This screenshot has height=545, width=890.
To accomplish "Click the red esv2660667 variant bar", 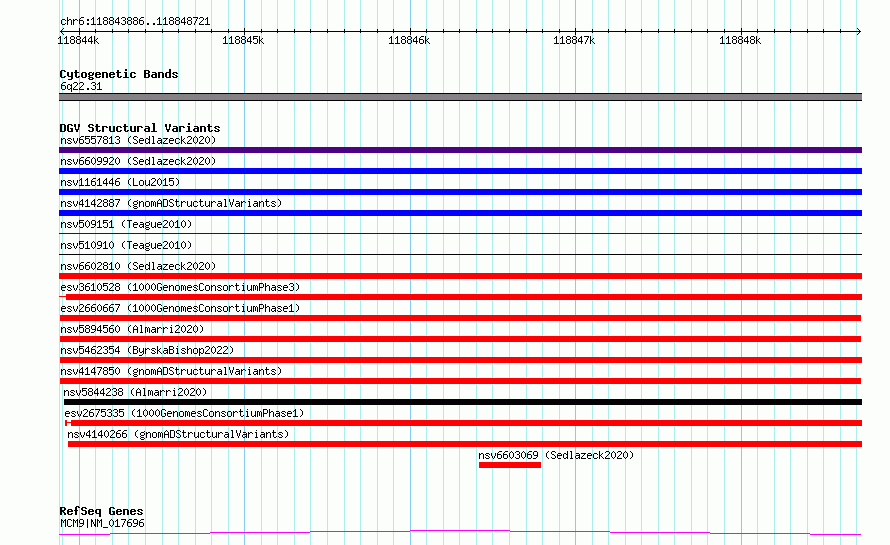I will click(460, 318).
